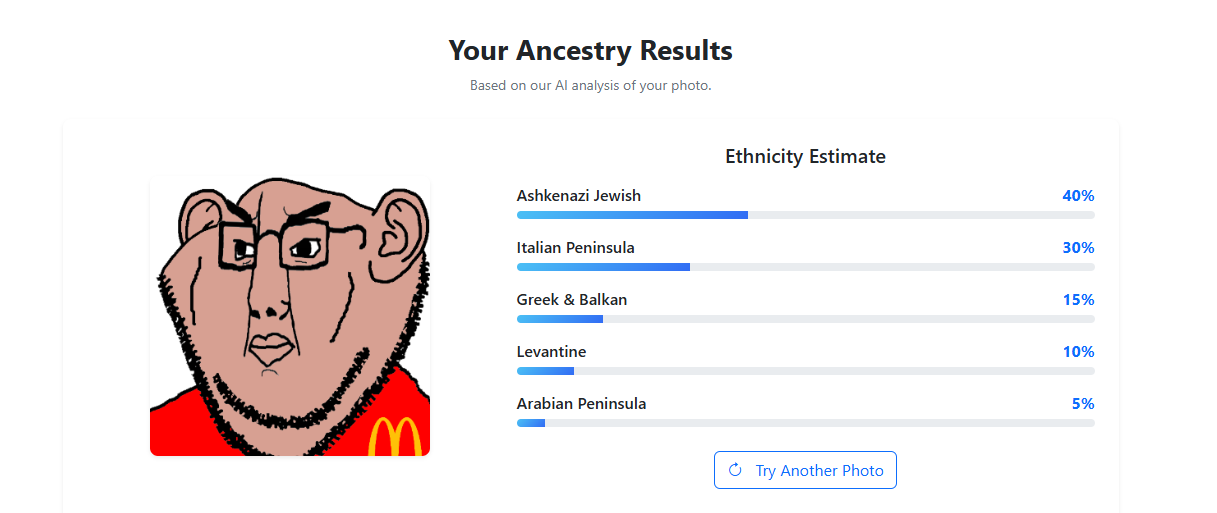Select the uploaded cartoon photo thumbnail
Image resolution: width=1217 pixels, height=513 pixels.
pyautogui.click(x=290, y=316)
